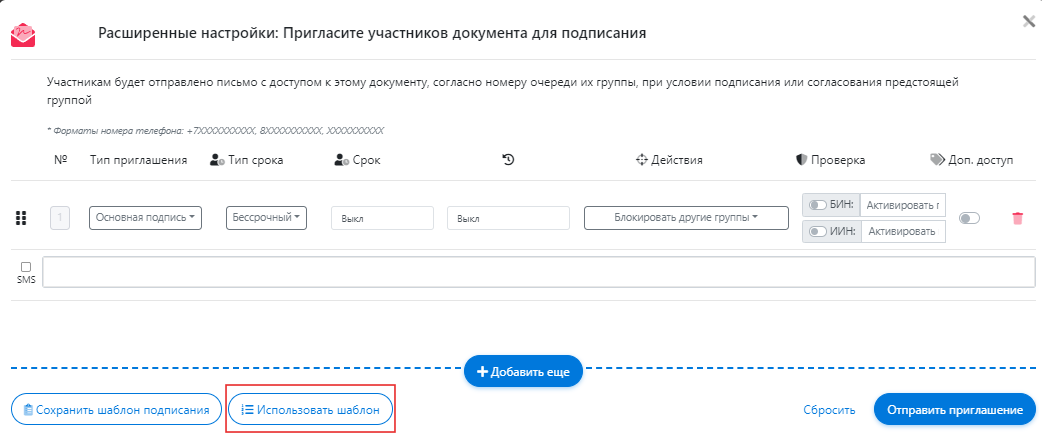1042x444 pixels.
Task: Click the shield icon near Проверка
Action: 801,159
